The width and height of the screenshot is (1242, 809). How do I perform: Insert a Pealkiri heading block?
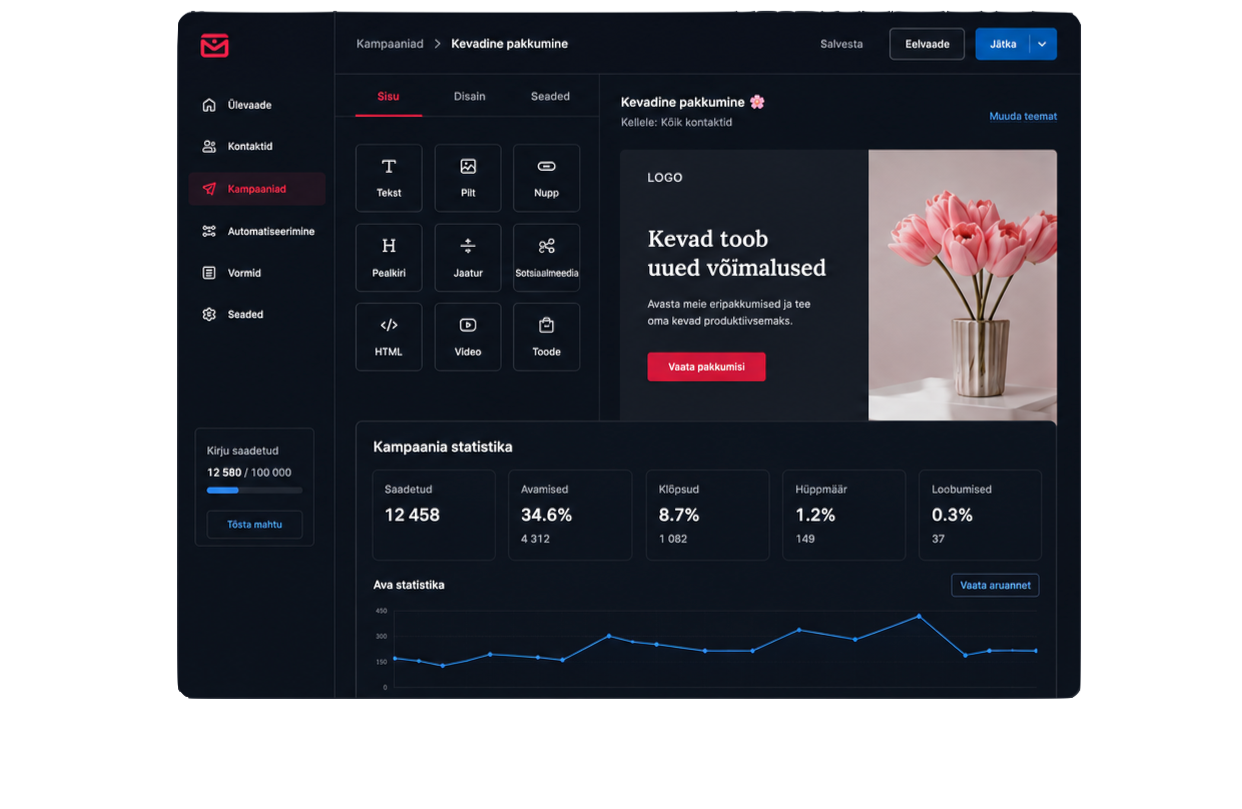pos(389,258)
